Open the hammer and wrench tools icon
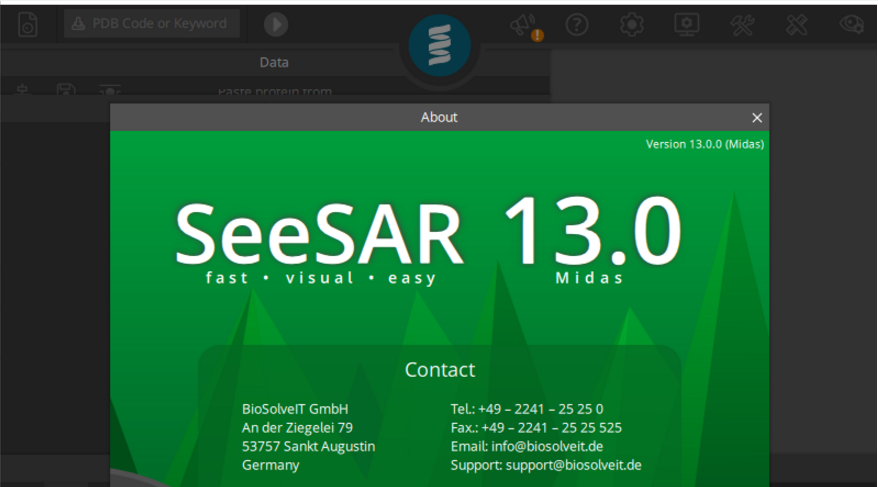878x487 pixels. (742, 25)
